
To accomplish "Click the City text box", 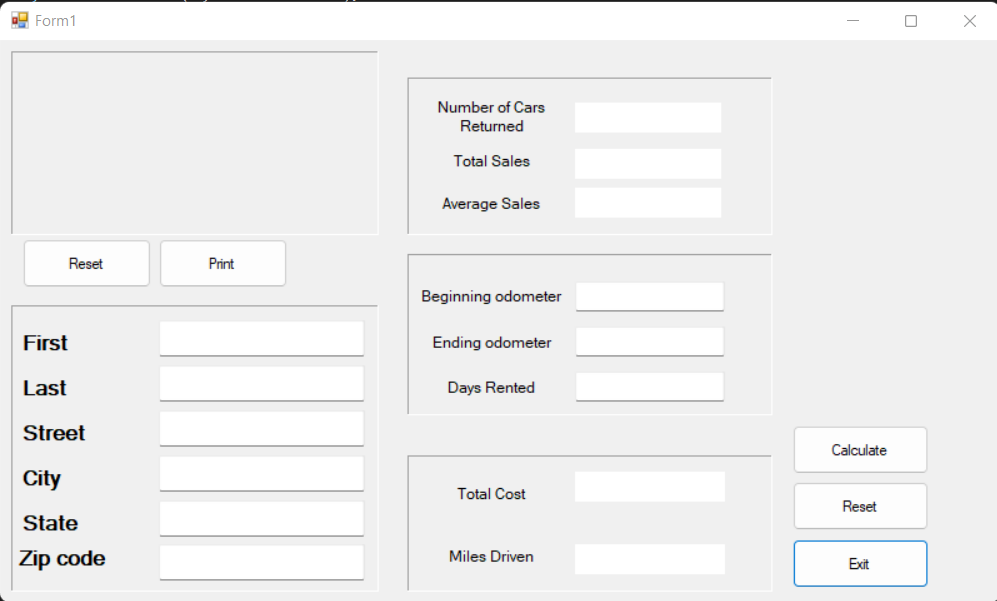I will click(x=261, y=474).
